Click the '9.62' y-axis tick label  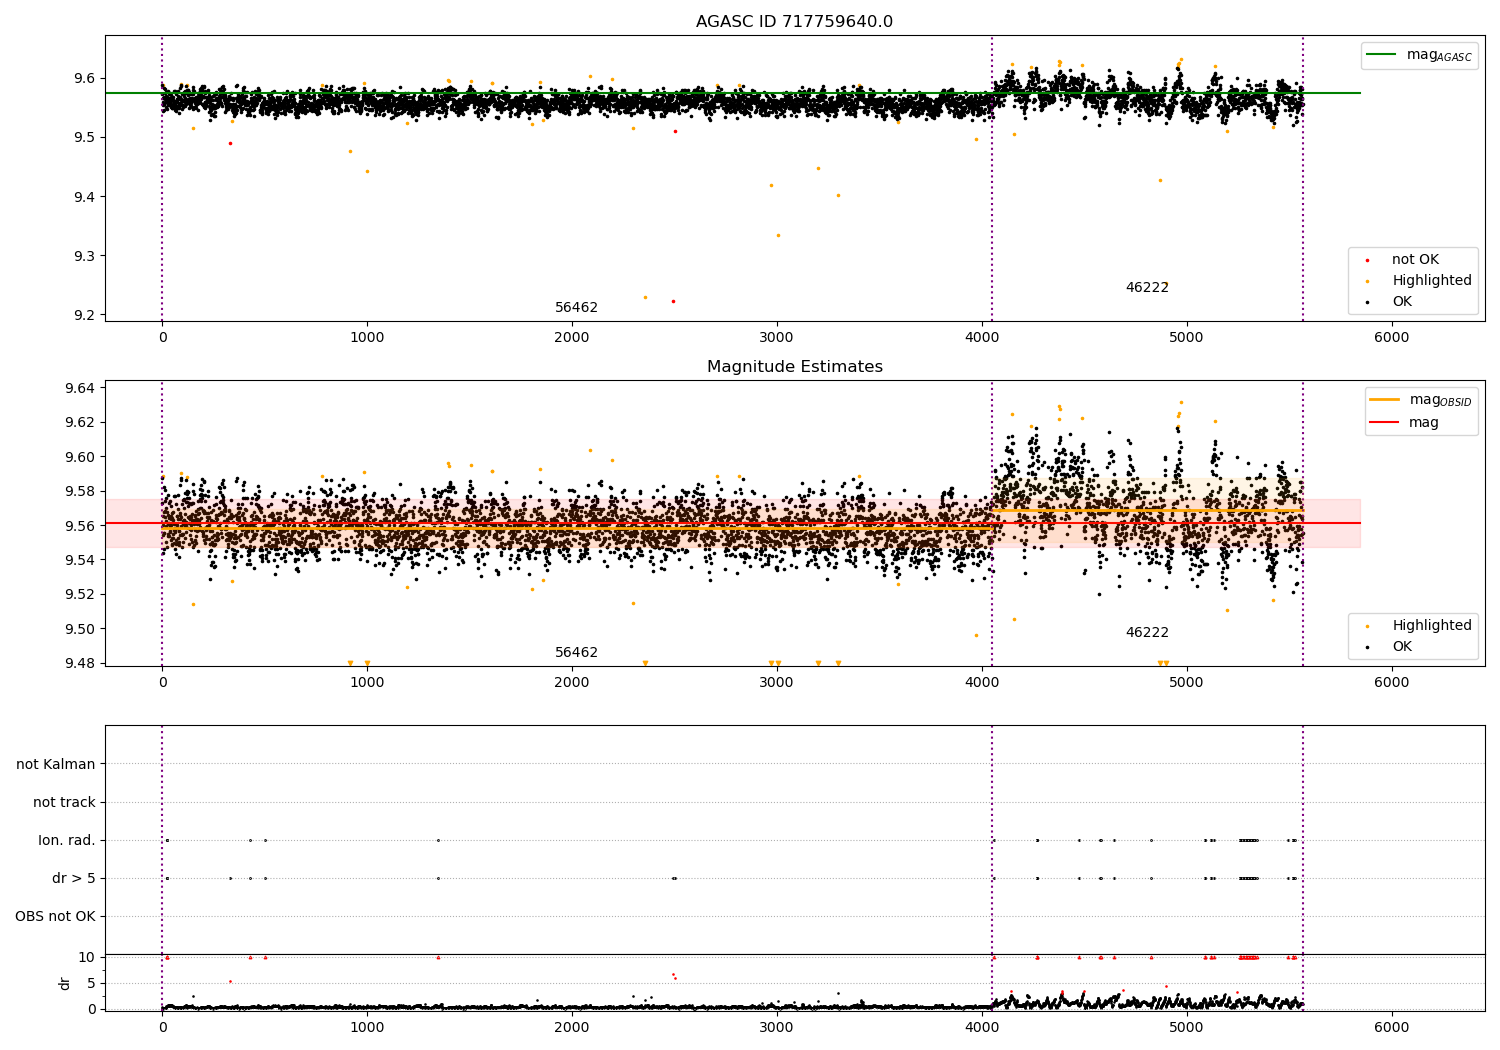80,422
